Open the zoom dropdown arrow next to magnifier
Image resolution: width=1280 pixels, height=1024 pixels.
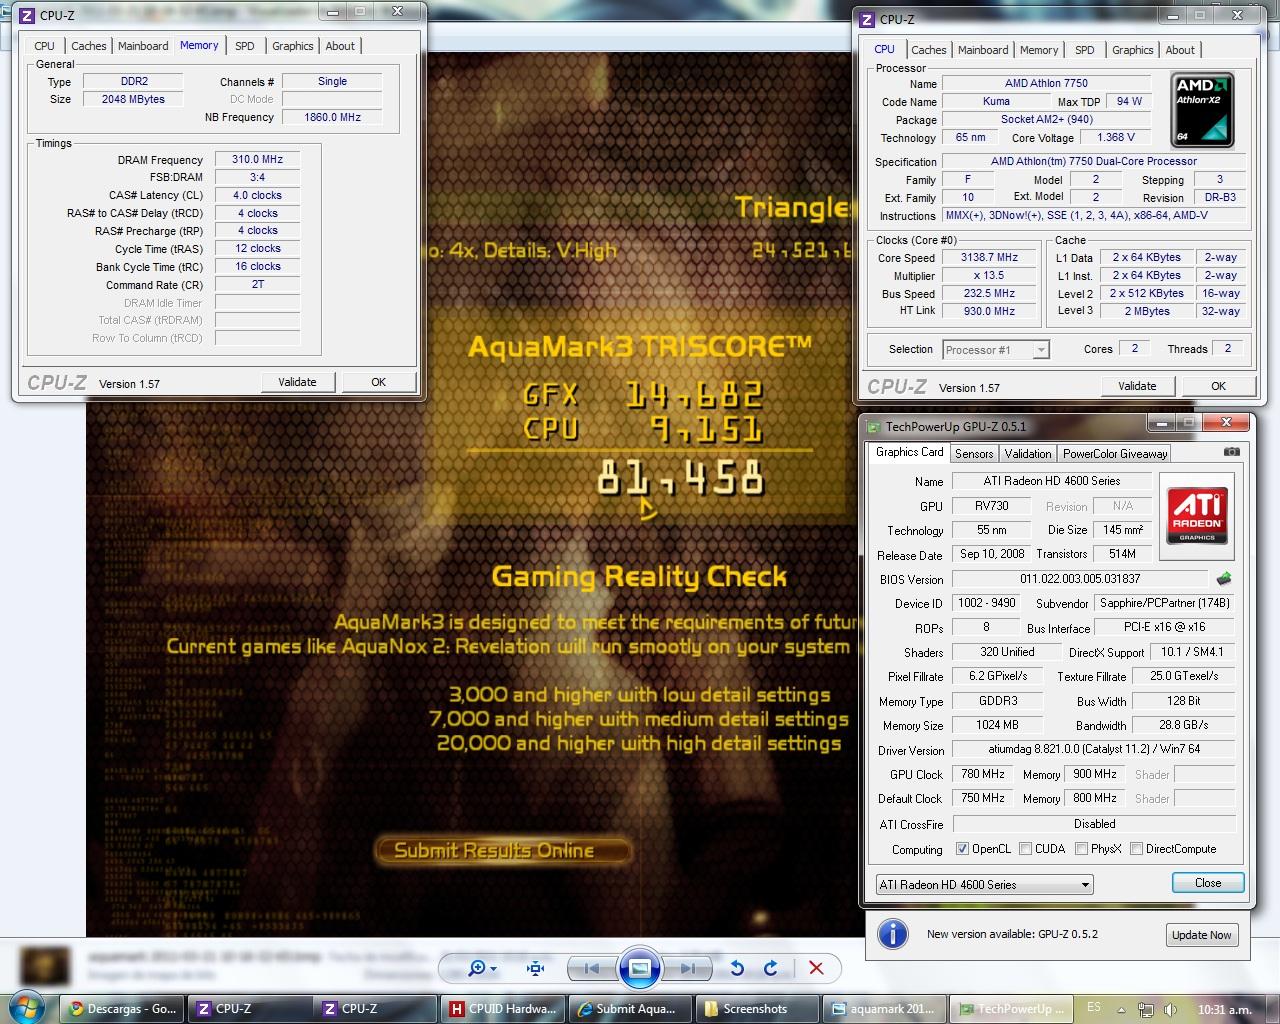494,968
